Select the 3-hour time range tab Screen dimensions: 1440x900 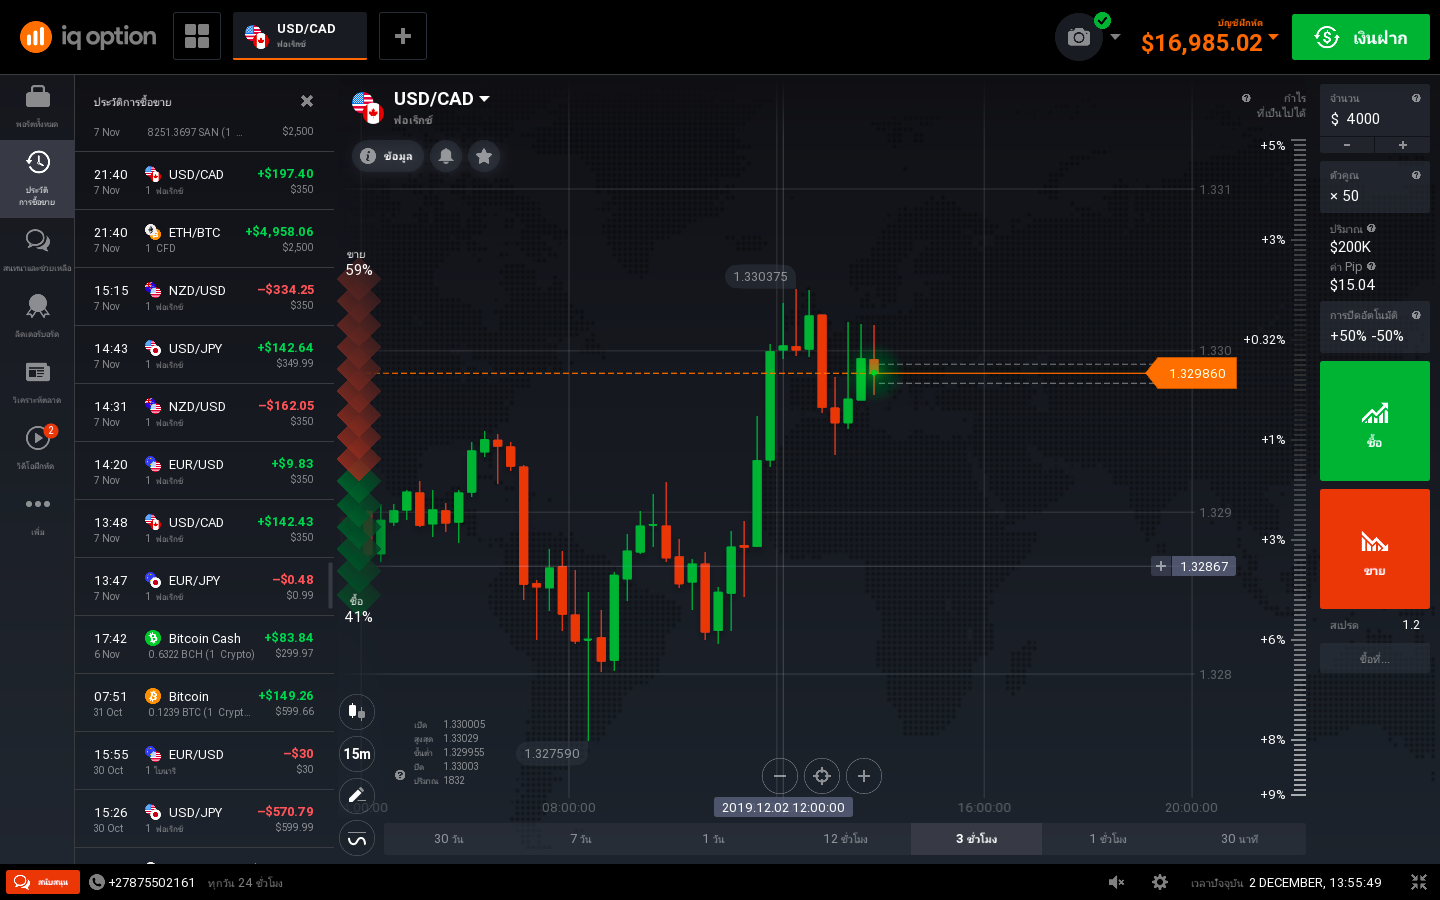pos(976,839)
